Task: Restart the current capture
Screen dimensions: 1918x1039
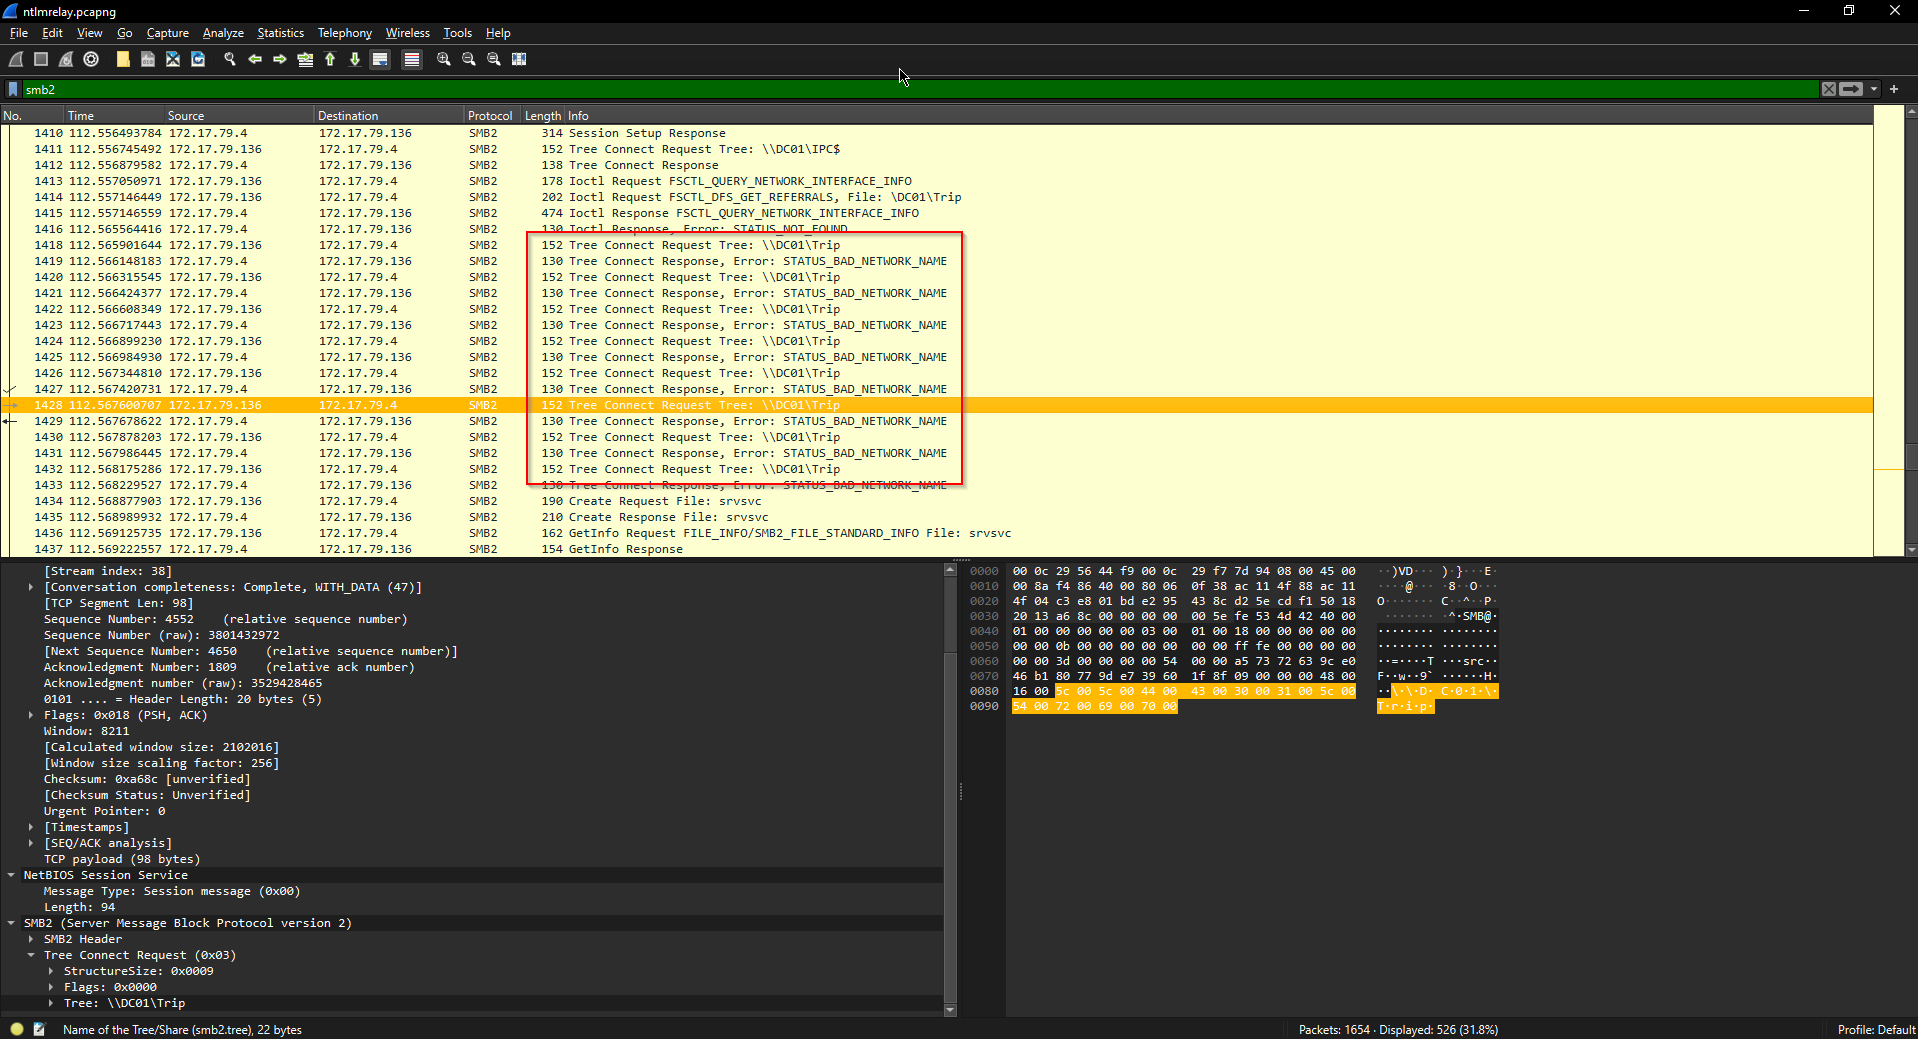Action: [x=66, y=59]
